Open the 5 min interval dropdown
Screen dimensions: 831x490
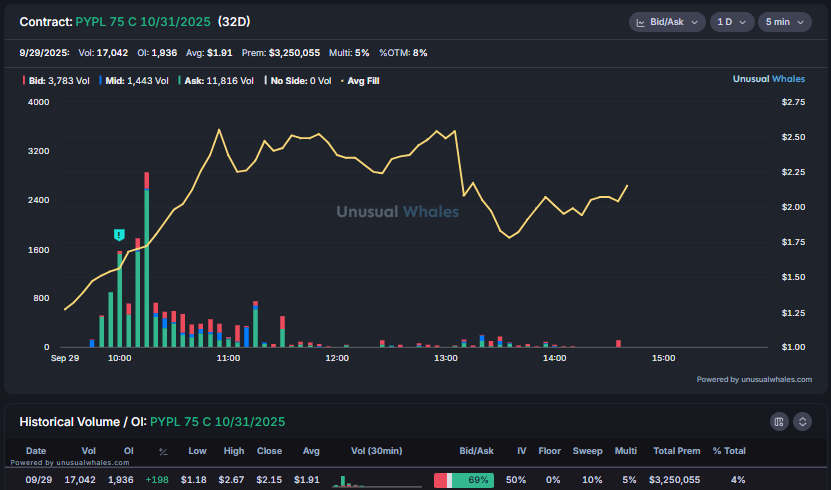[x=783, y=22]
